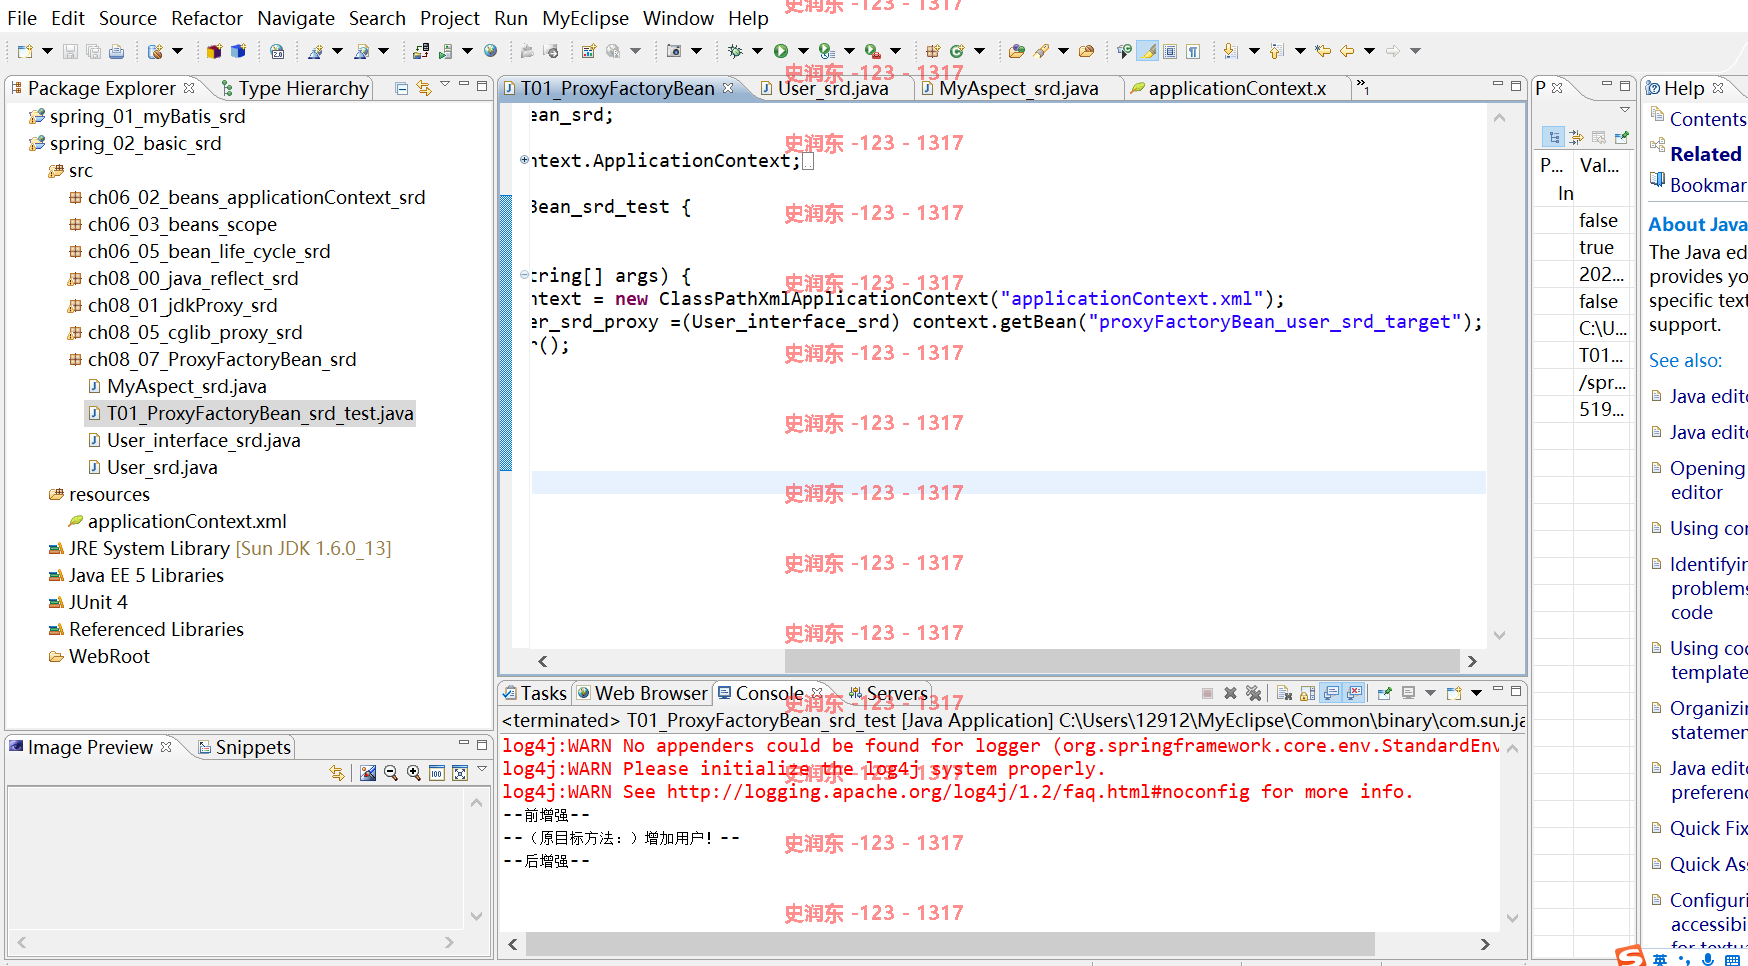Viewport: 1748px width, 966px height.
Task: Toggle Link with Editor in Package Explorer
Action: [x=424, y=88]
